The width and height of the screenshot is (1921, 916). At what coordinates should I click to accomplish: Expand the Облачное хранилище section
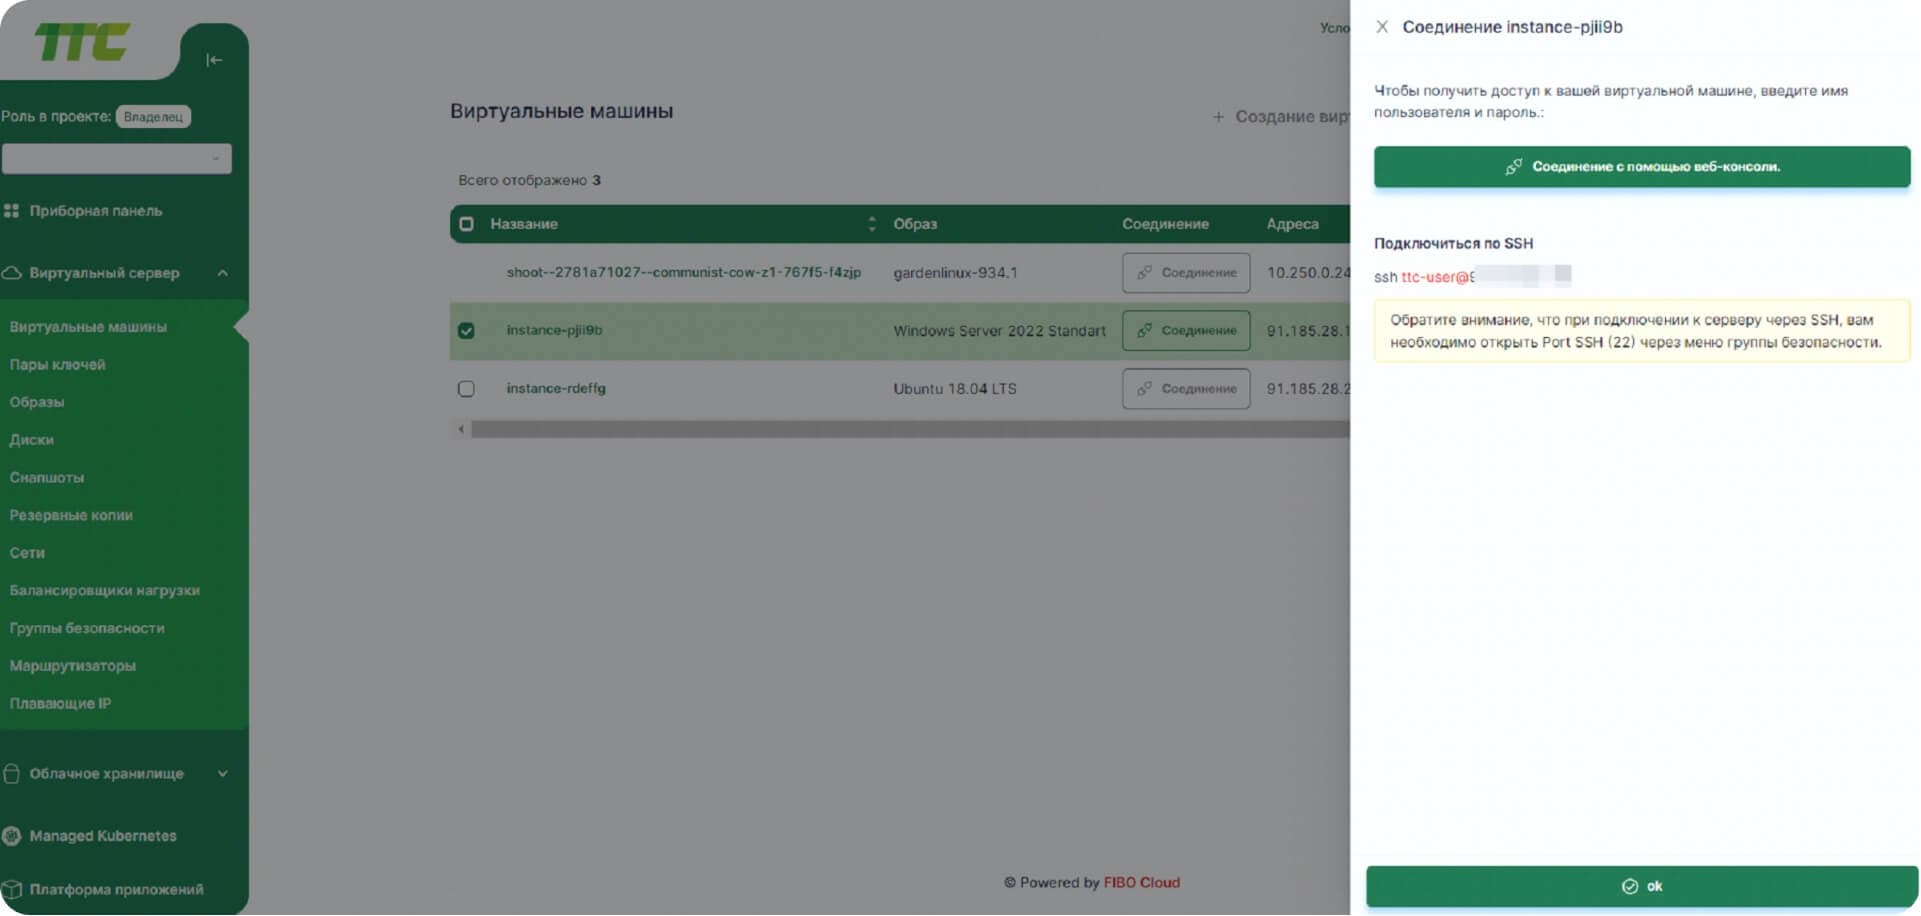click(222, 774)
